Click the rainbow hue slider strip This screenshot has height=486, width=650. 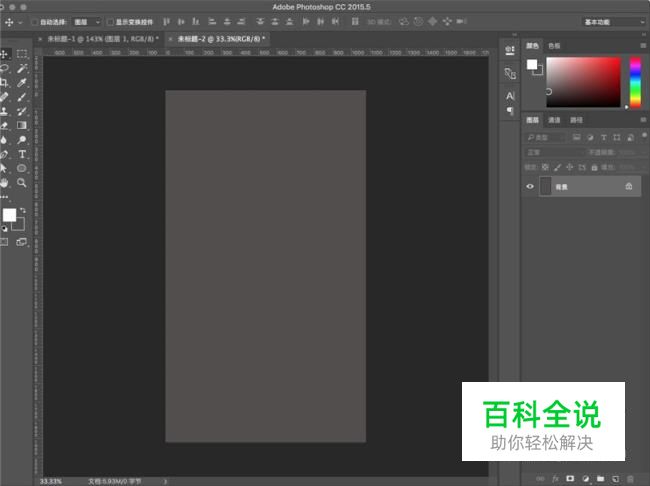[x=635, y=80]
